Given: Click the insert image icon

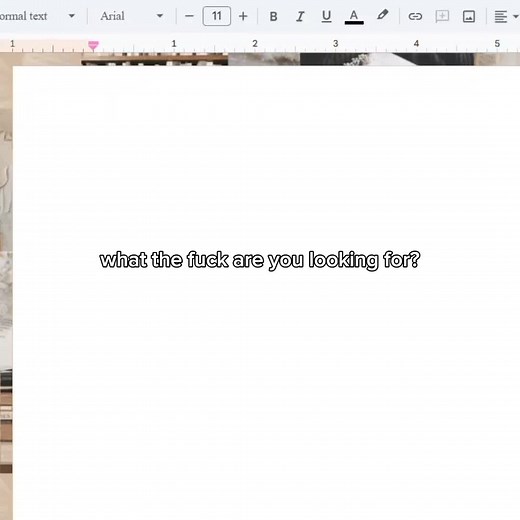Looking at the screenshot, I should pos(469,16).
